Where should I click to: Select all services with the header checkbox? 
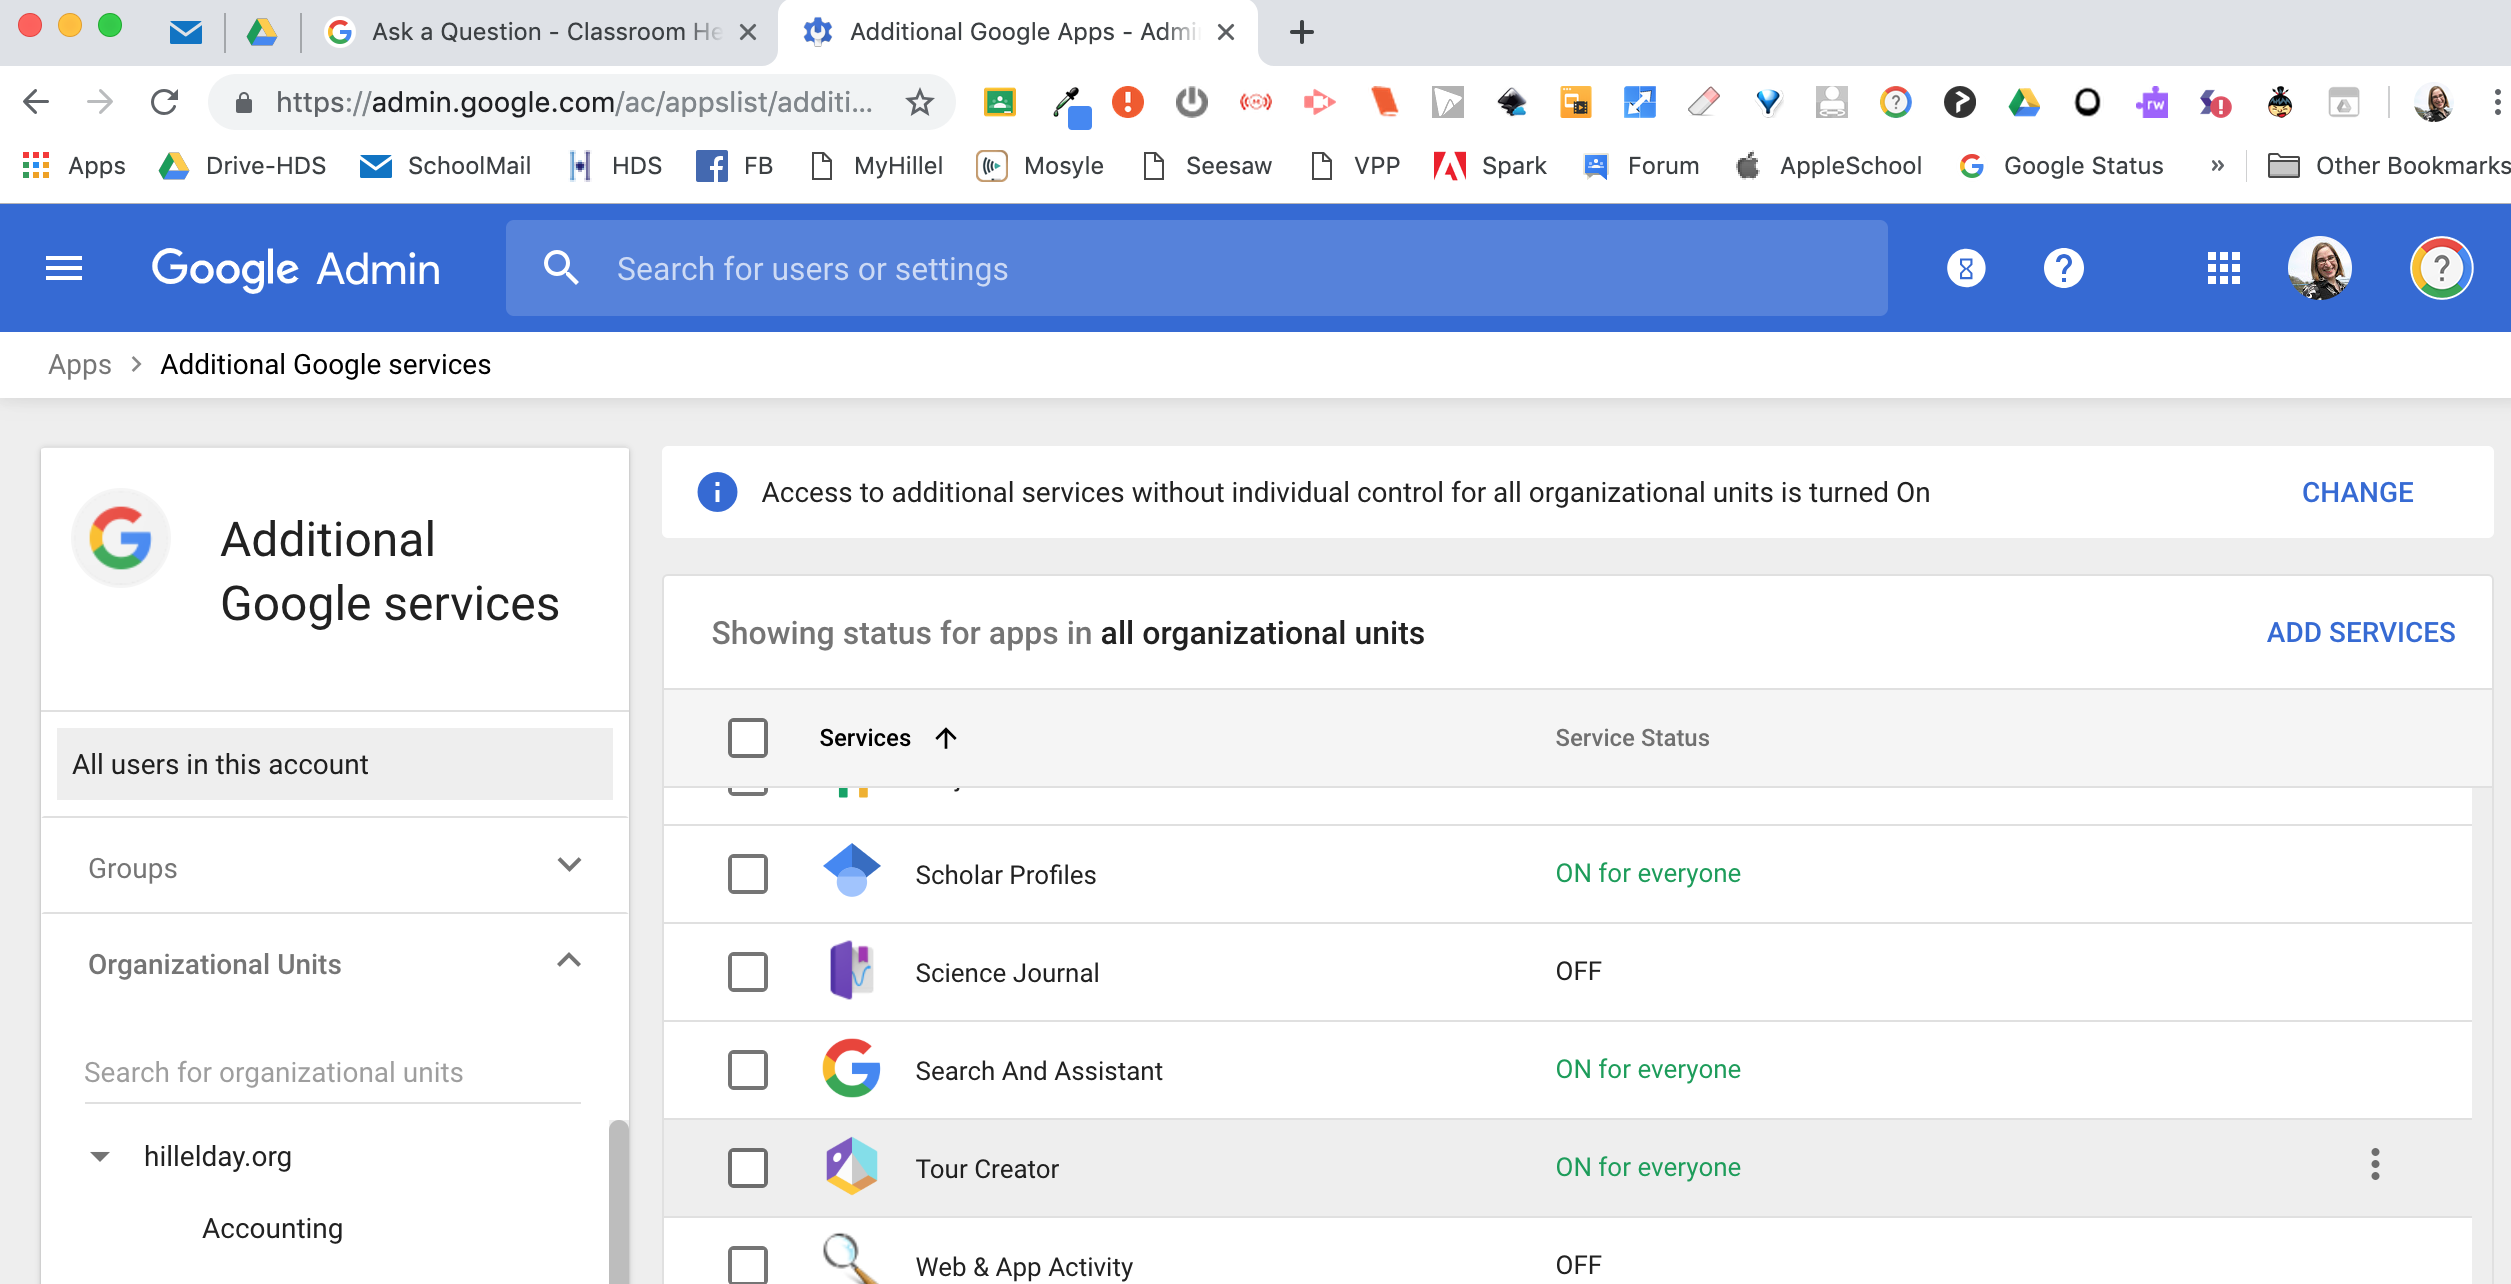point(748,738)
